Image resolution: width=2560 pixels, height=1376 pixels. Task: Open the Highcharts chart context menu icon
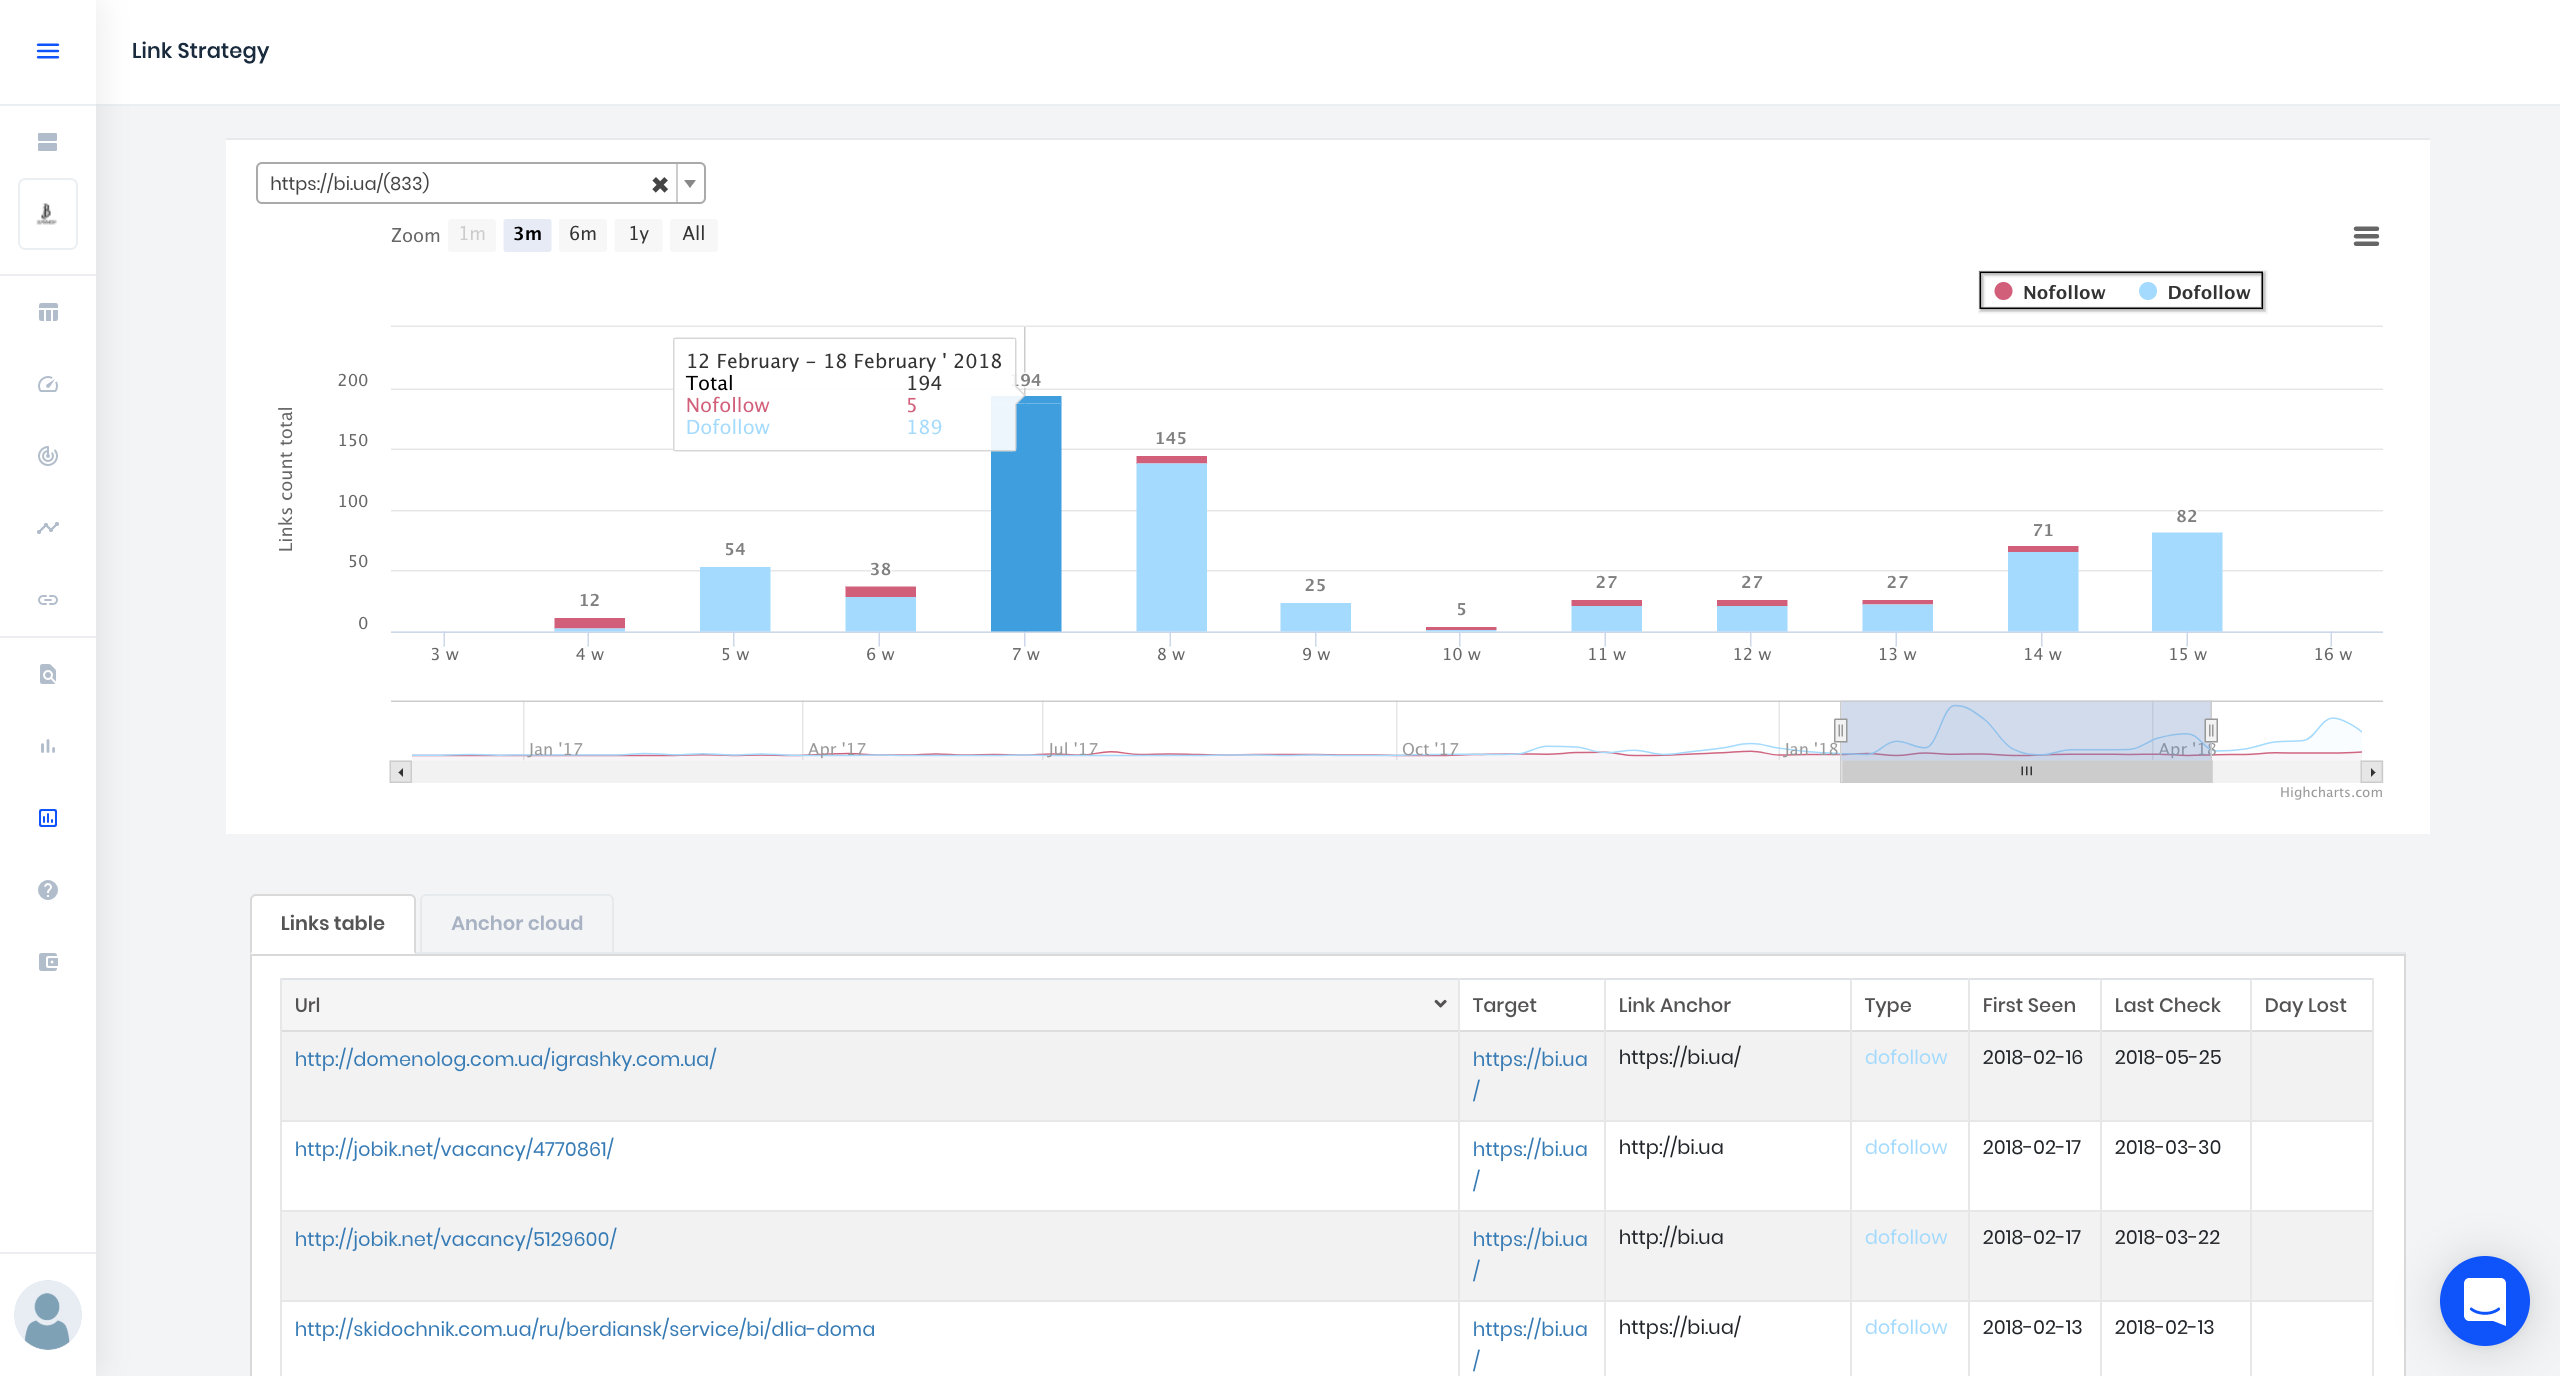click(x=2366, y=237)
